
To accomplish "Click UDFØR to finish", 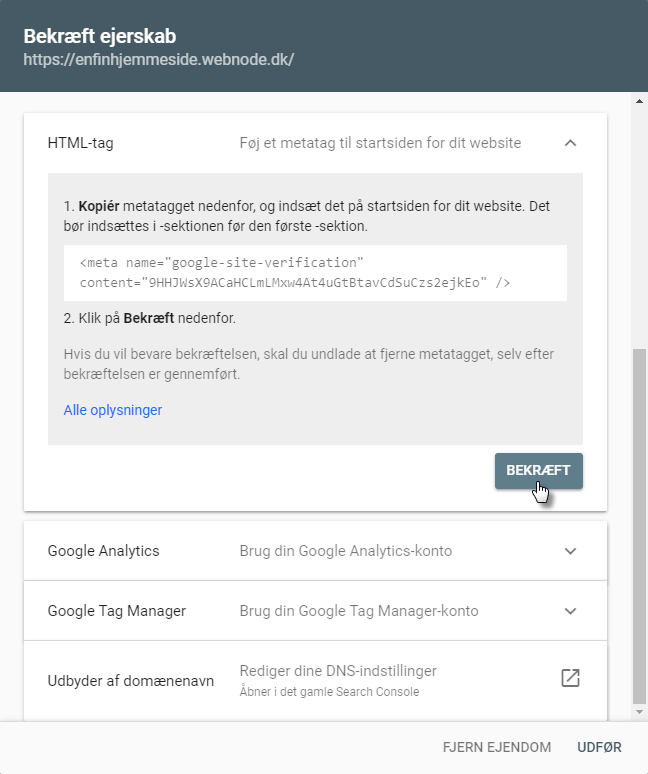I will 599,748.
